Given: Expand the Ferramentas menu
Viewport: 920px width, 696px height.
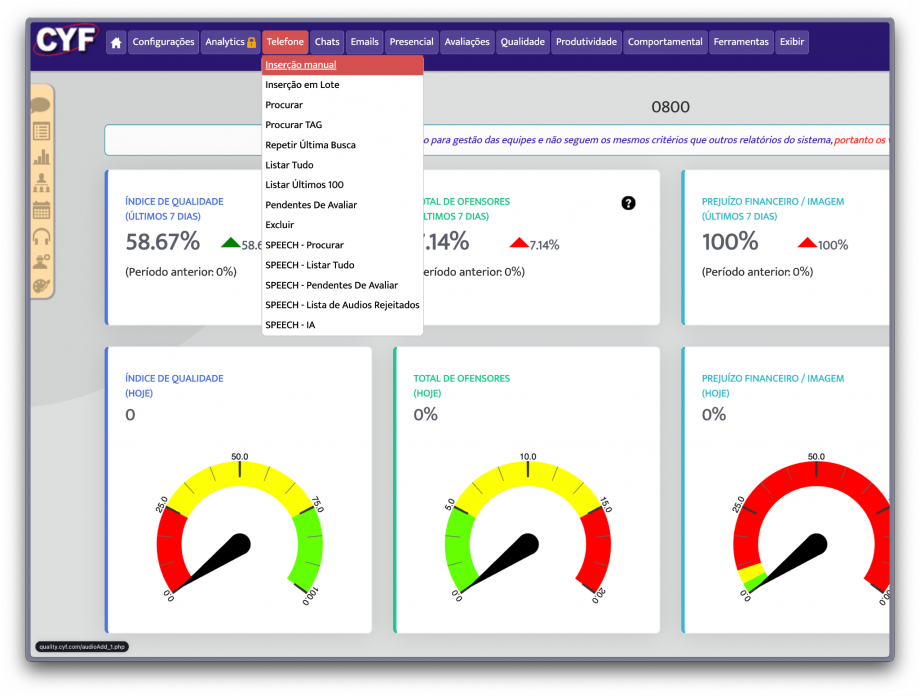Looking at the screenshot, I should point(741,42).
